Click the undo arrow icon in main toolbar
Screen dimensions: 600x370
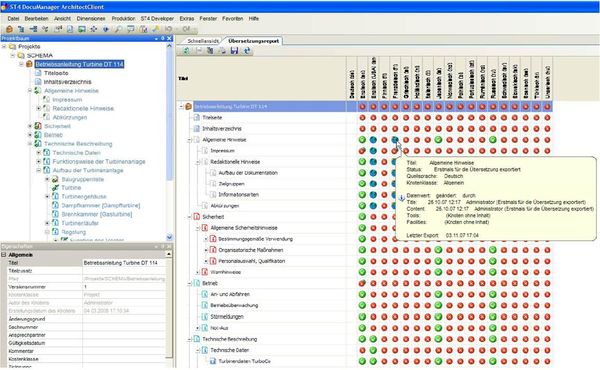(x=168, y=29)
